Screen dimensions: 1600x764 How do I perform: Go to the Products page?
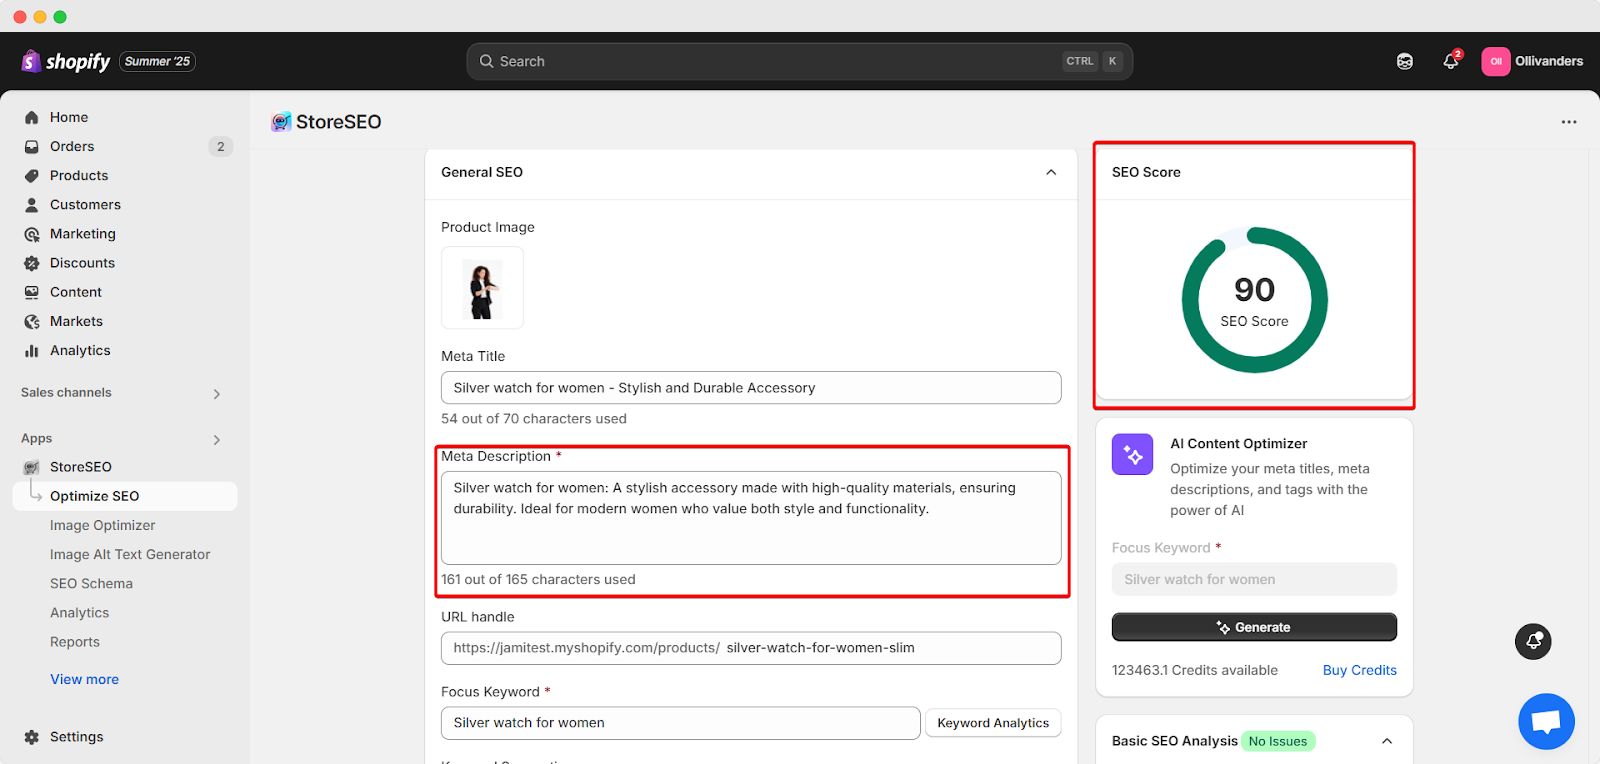click(x=79, y=175)
